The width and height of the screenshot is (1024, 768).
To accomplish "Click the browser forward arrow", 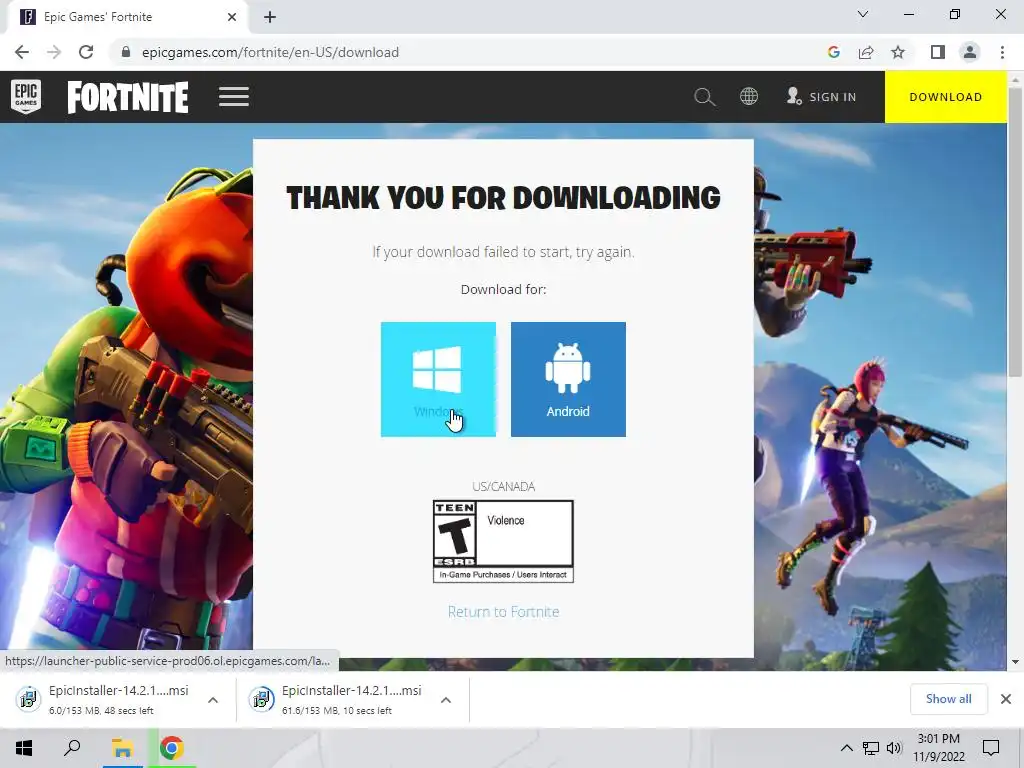I will (x=54, y=52).
